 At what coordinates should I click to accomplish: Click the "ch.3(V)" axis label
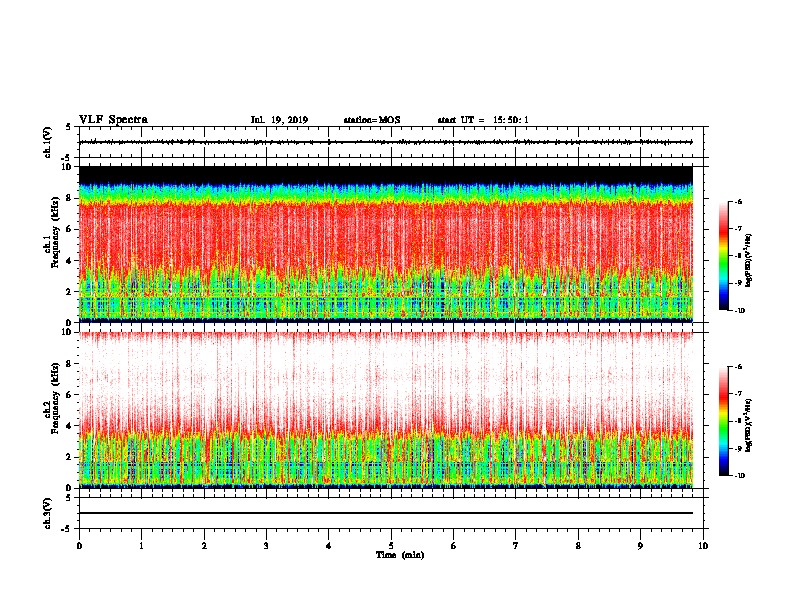coord(47,513)
